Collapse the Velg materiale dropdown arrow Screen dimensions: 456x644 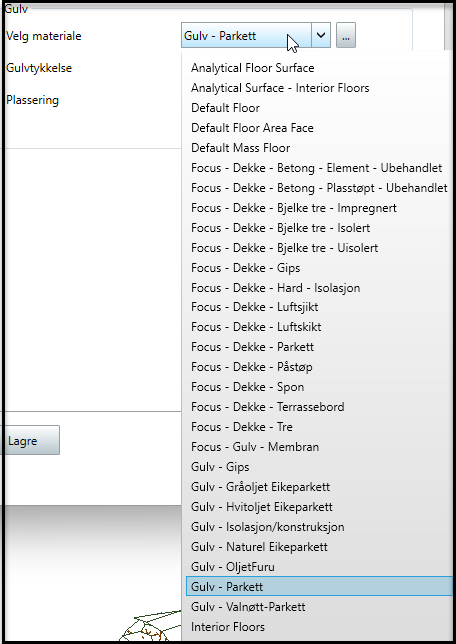point(321,35)
